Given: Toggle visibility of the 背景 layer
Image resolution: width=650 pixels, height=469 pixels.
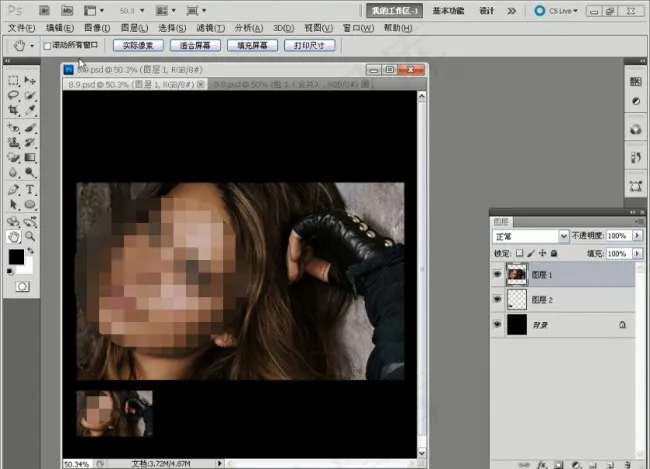Looking at the screenshot, I should (x=498, y=324).
